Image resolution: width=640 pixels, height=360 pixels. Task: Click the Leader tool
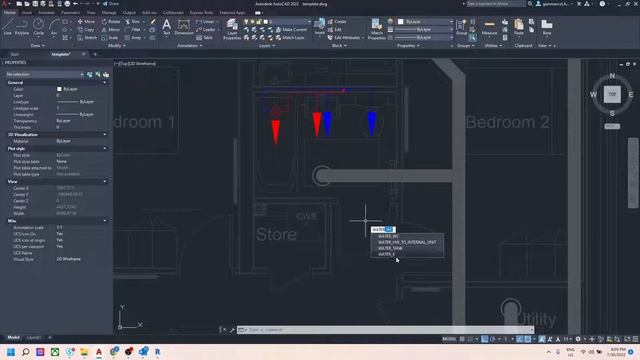206,30
